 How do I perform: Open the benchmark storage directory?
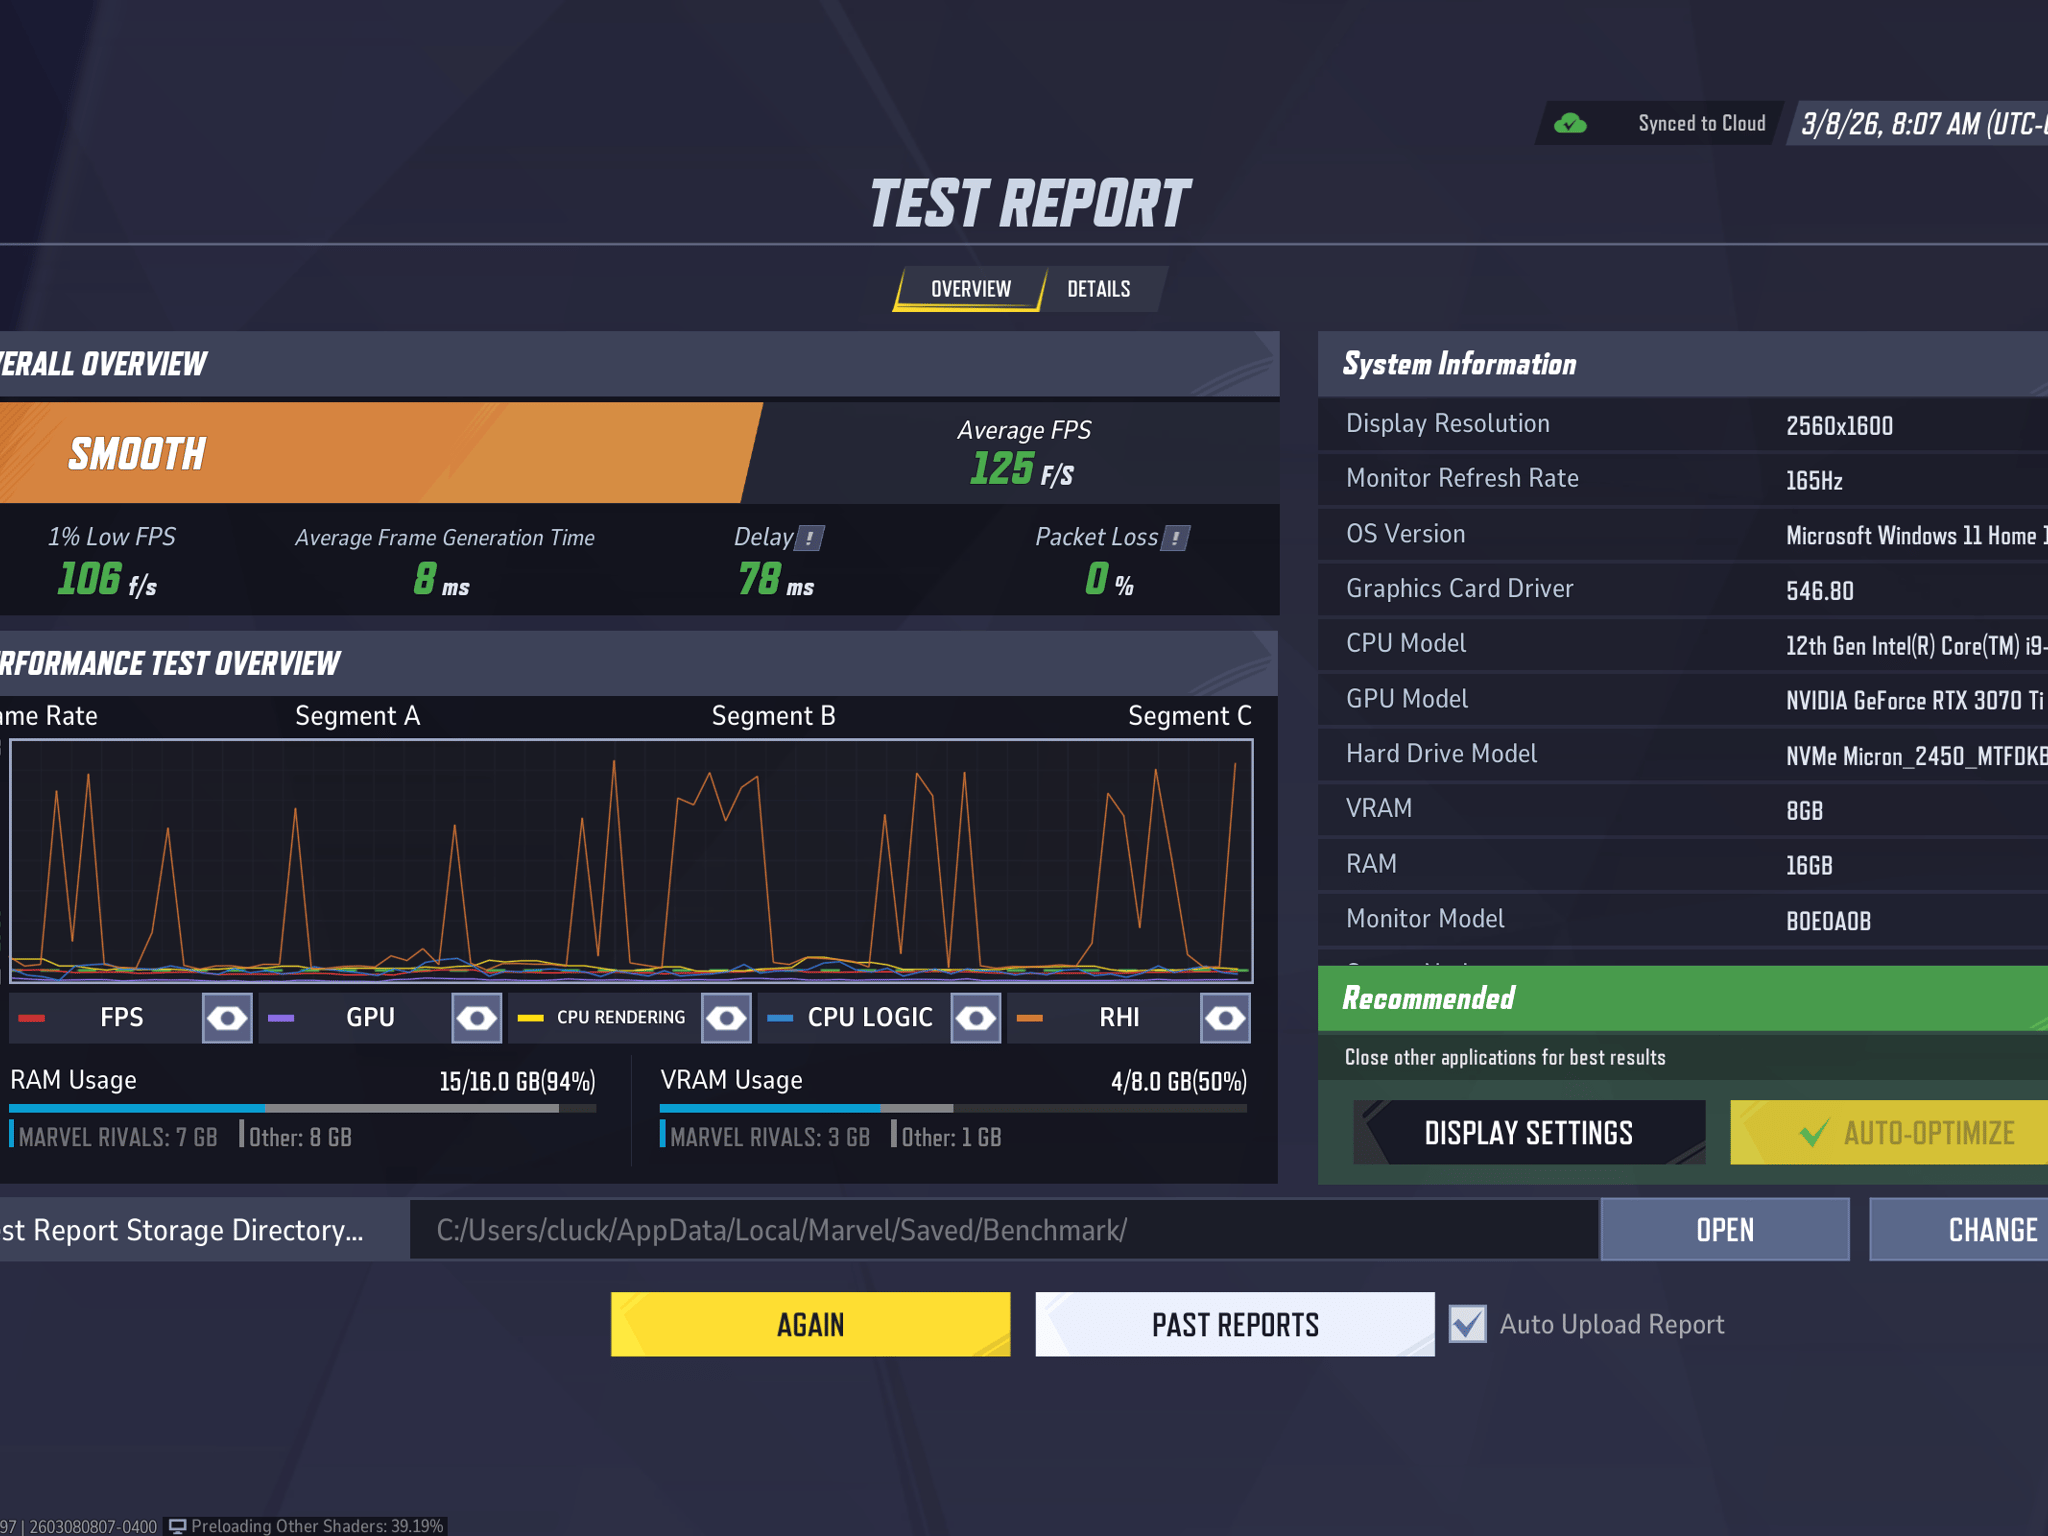pyautogui.click(x=1725, y=1229)
